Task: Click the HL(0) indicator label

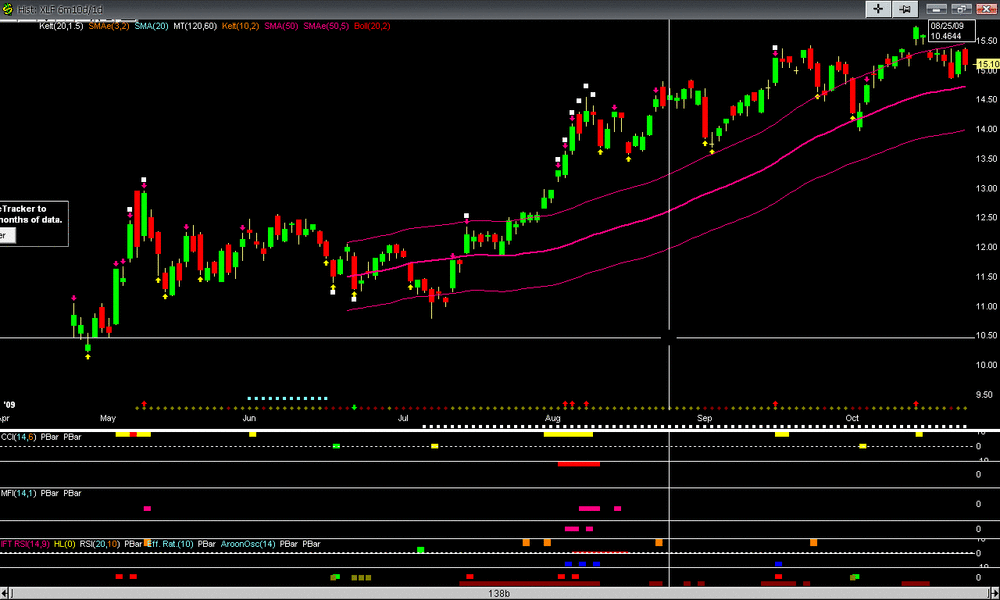Action: (x=64, y=544)
